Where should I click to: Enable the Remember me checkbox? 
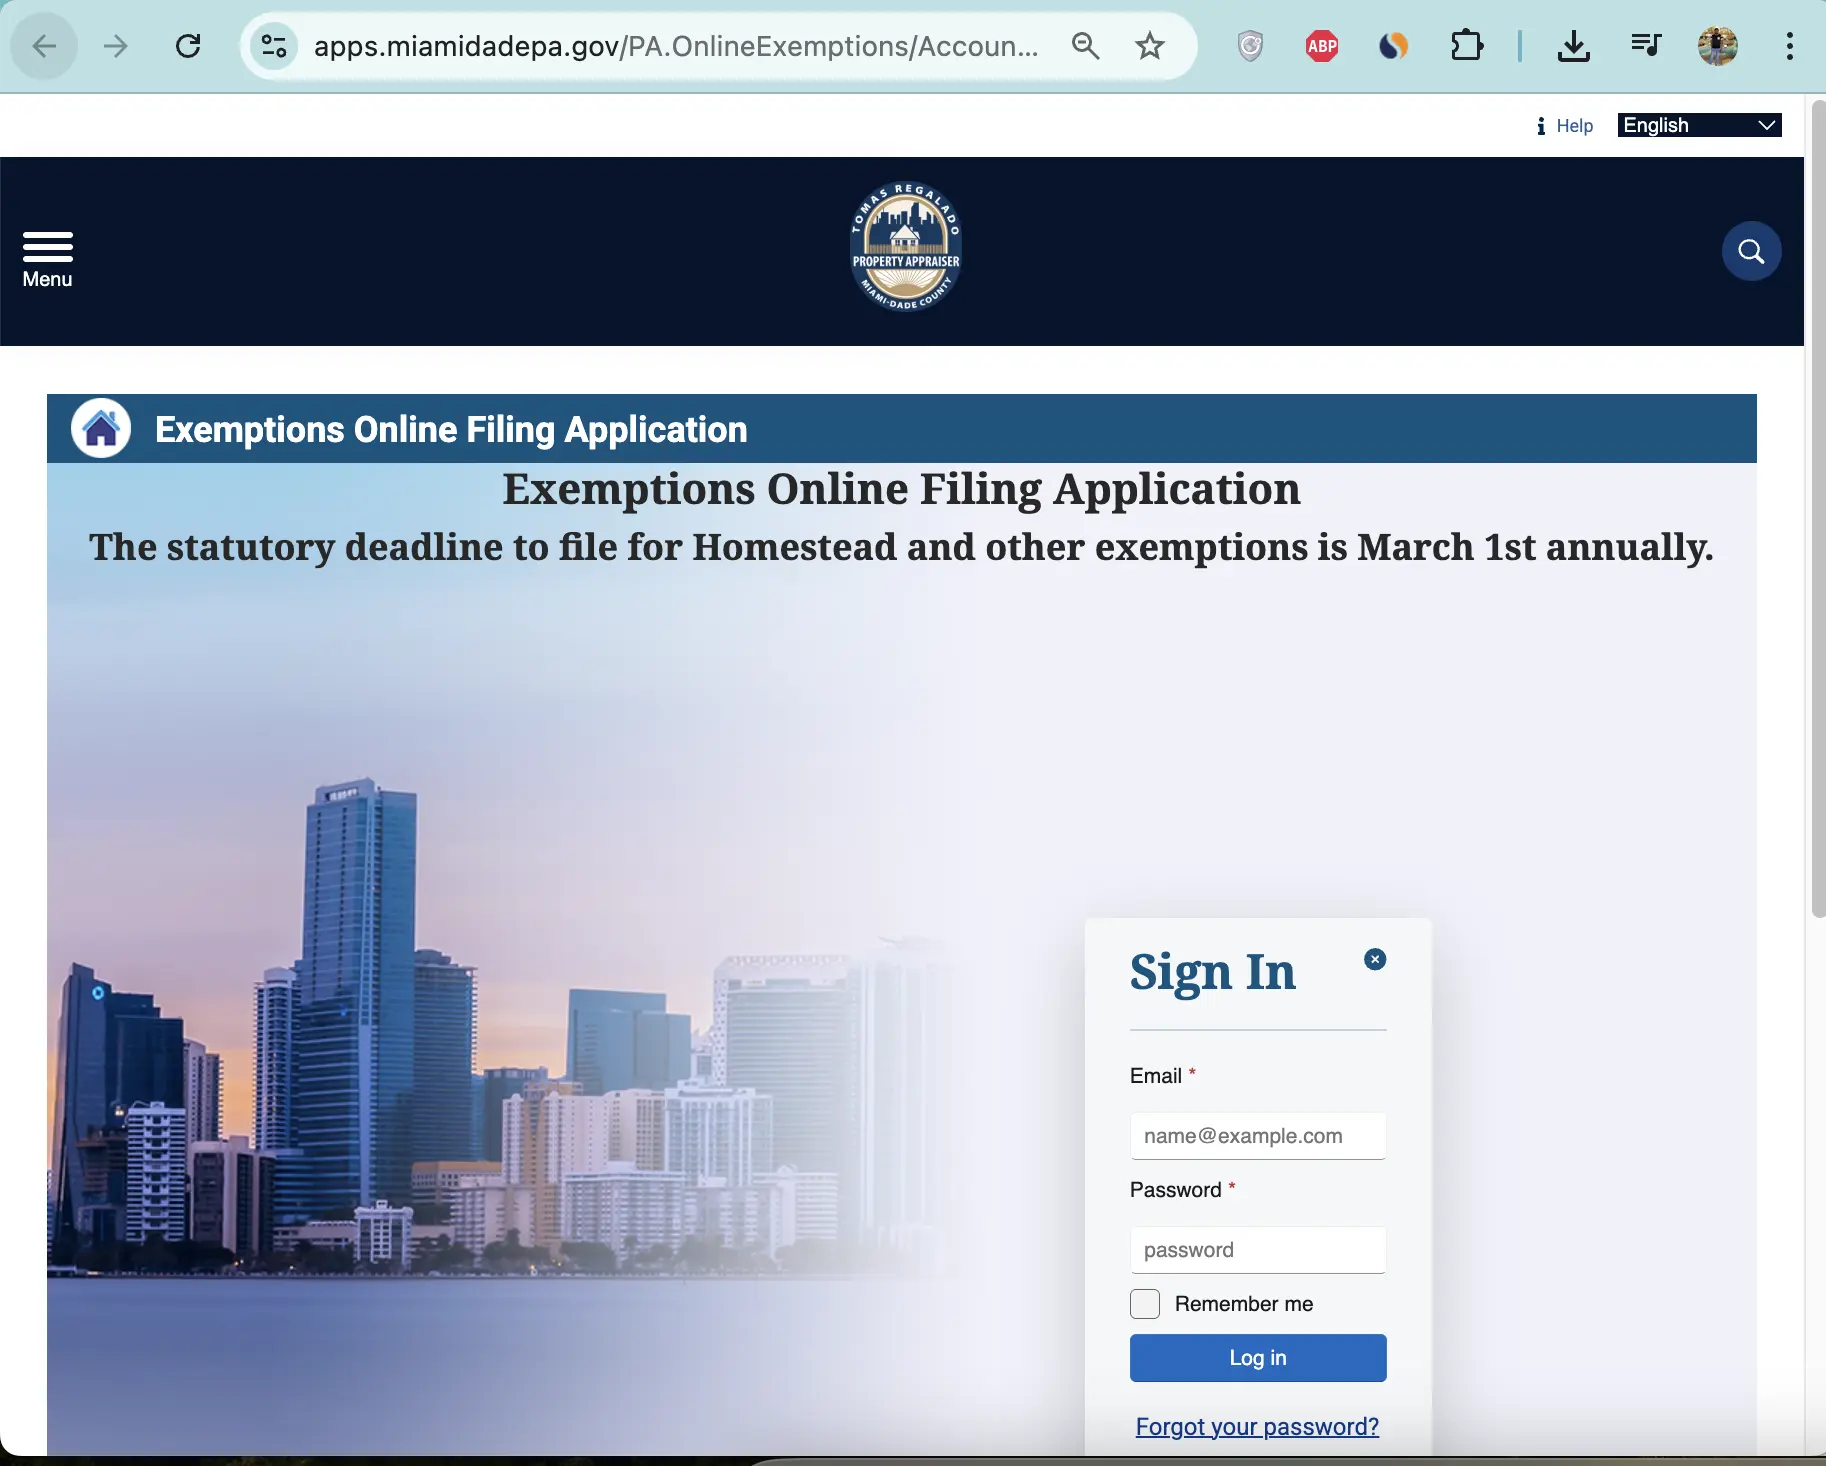click(1144, 1303)
